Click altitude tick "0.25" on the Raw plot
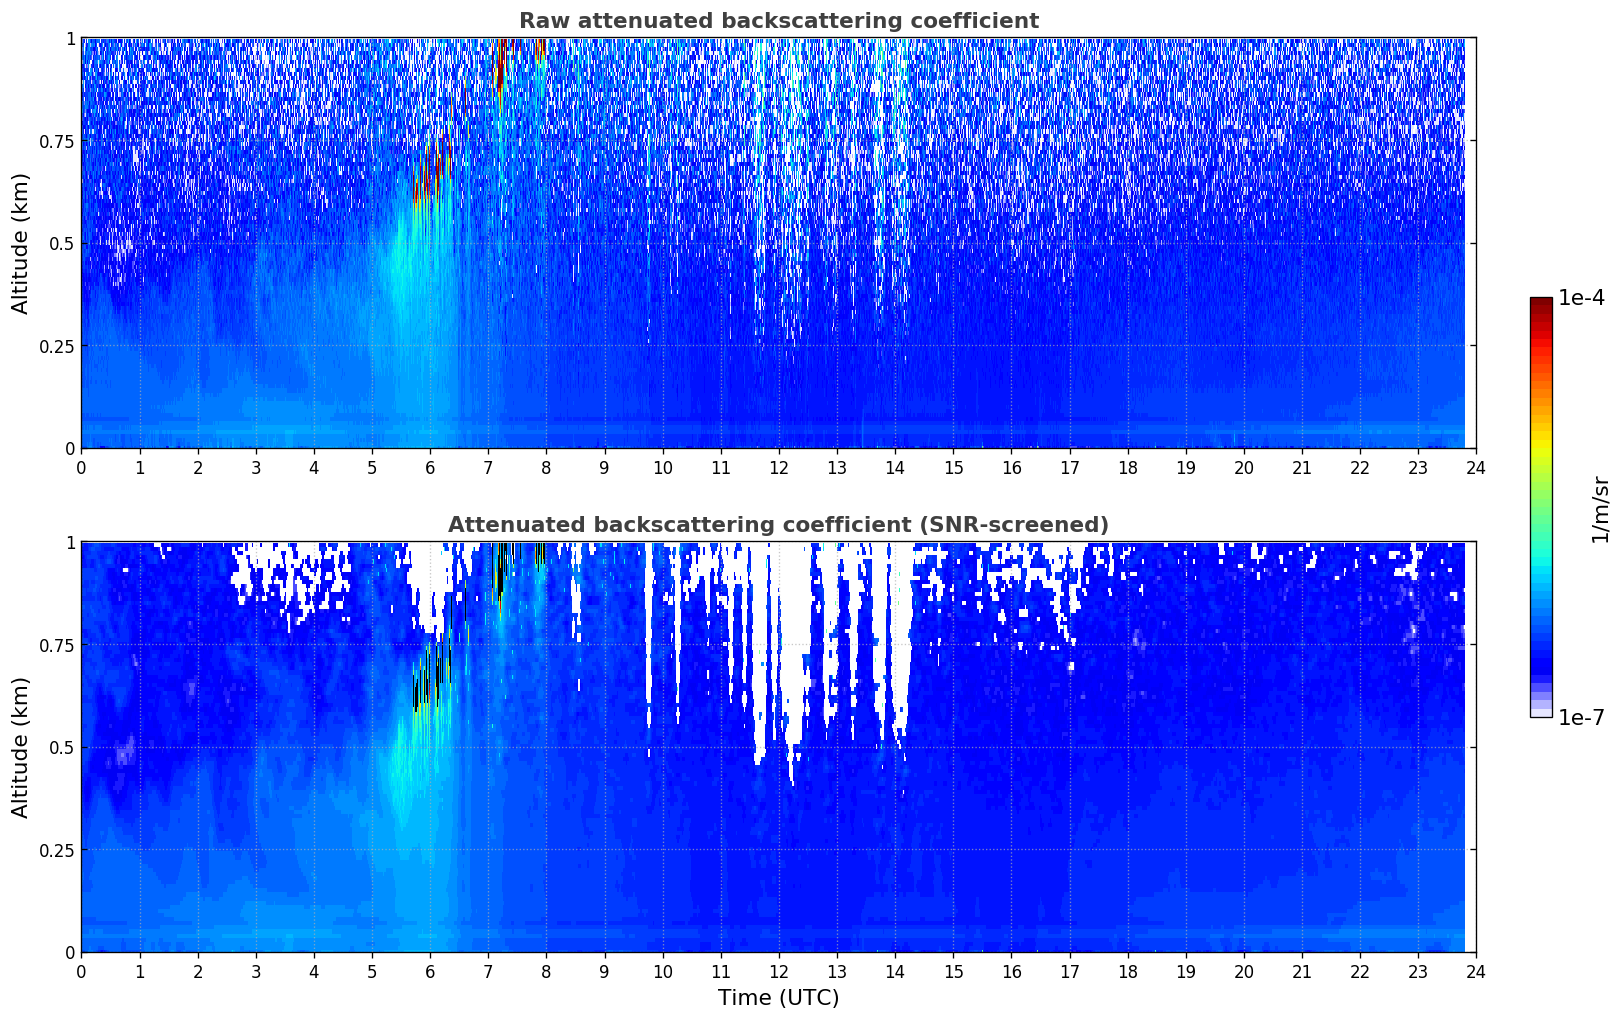 [x=58, y=346]
